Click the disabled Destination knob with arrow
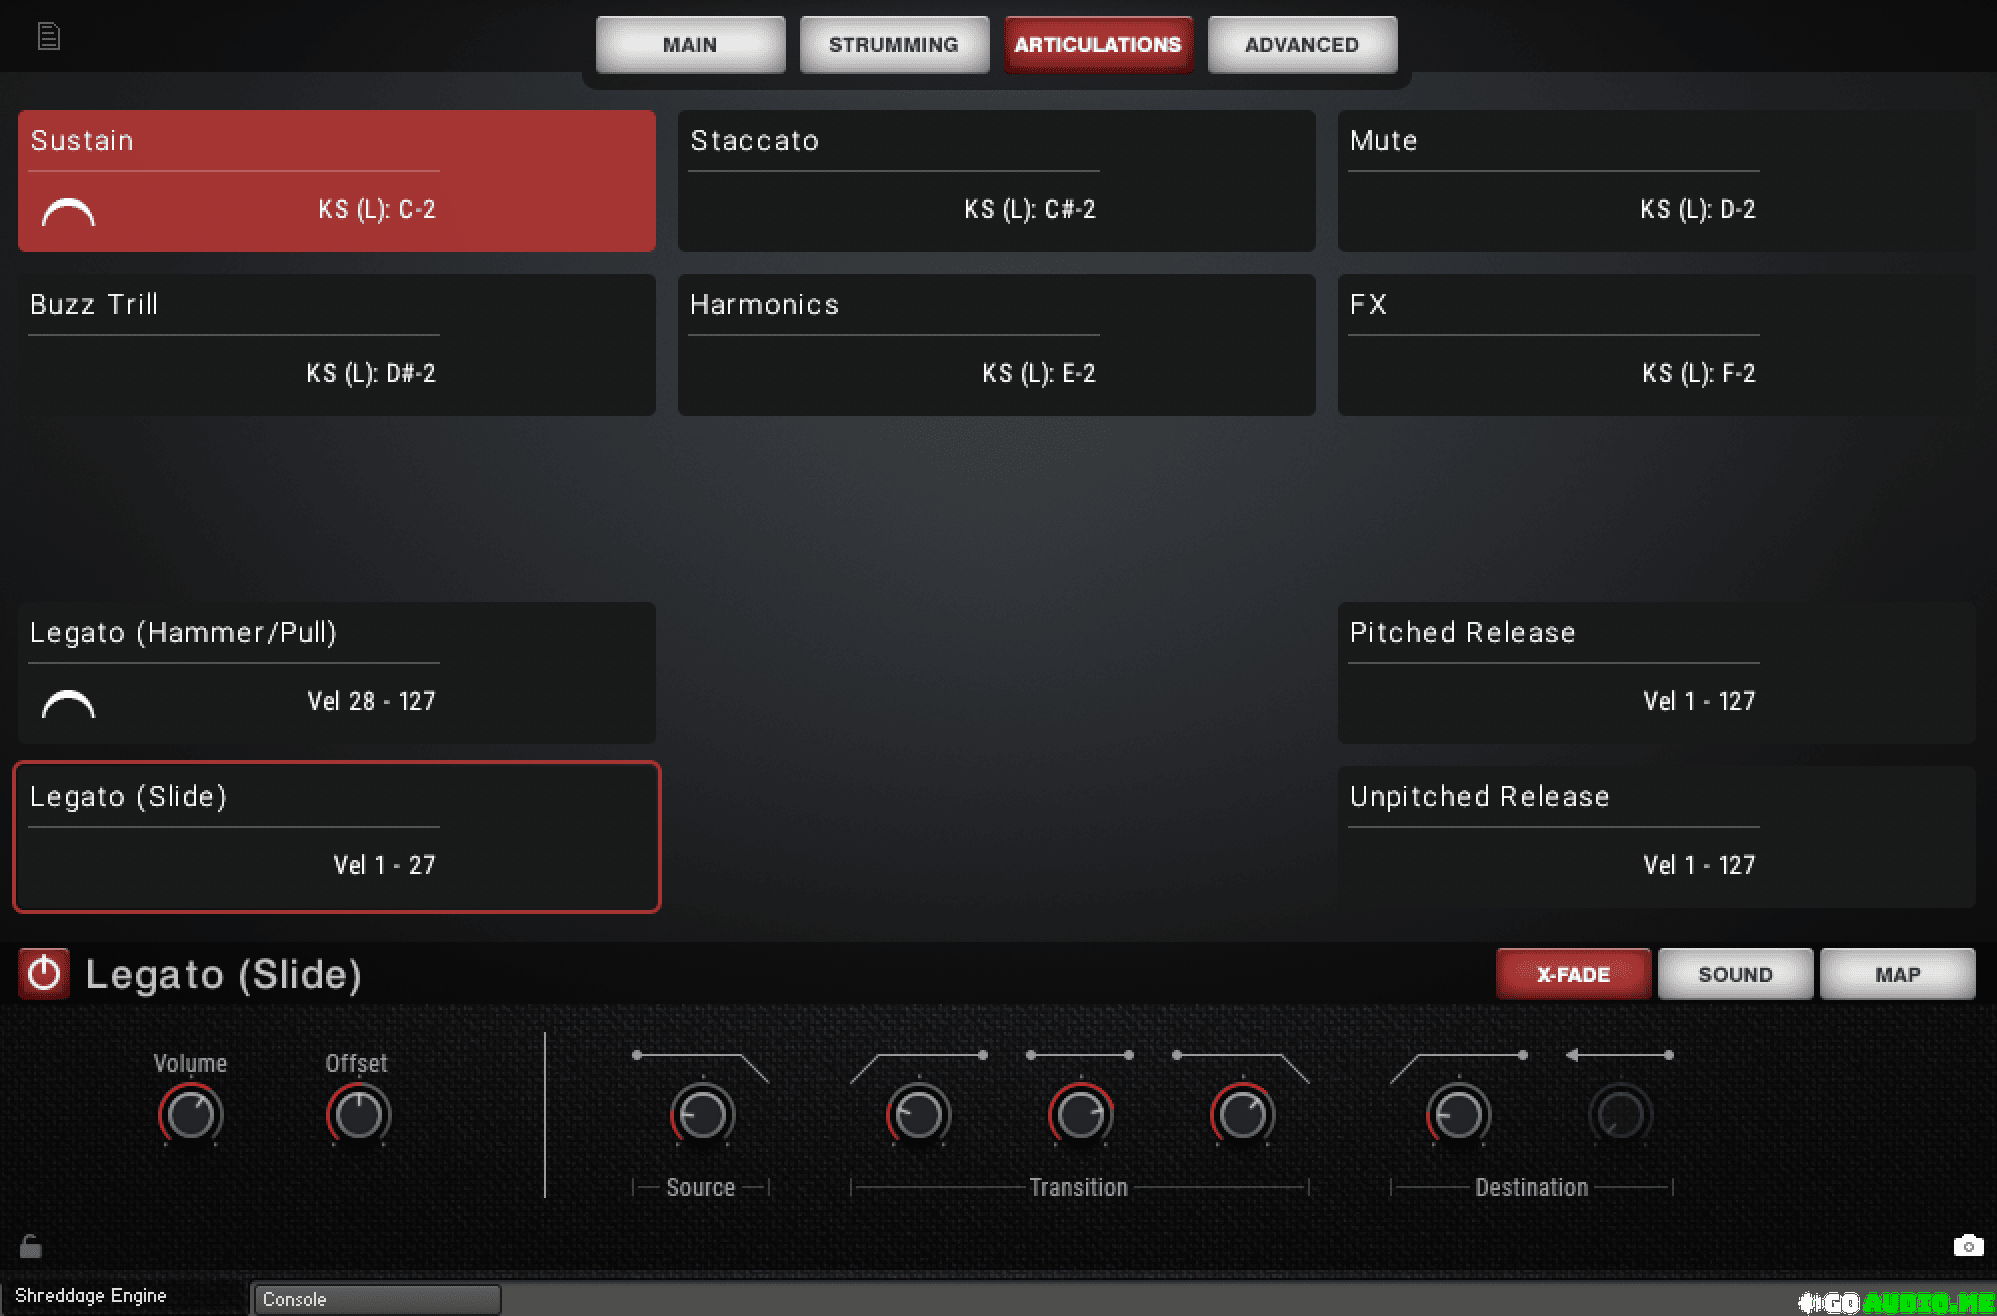The image size is (1997, 1316). pos(1620,1115)
